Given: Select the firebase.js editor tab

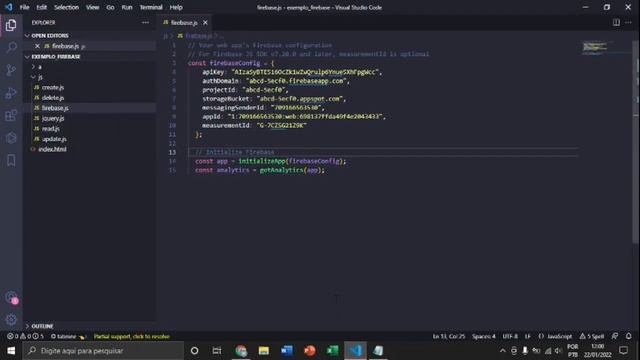Looking at the screenshot, I should 184,22.
